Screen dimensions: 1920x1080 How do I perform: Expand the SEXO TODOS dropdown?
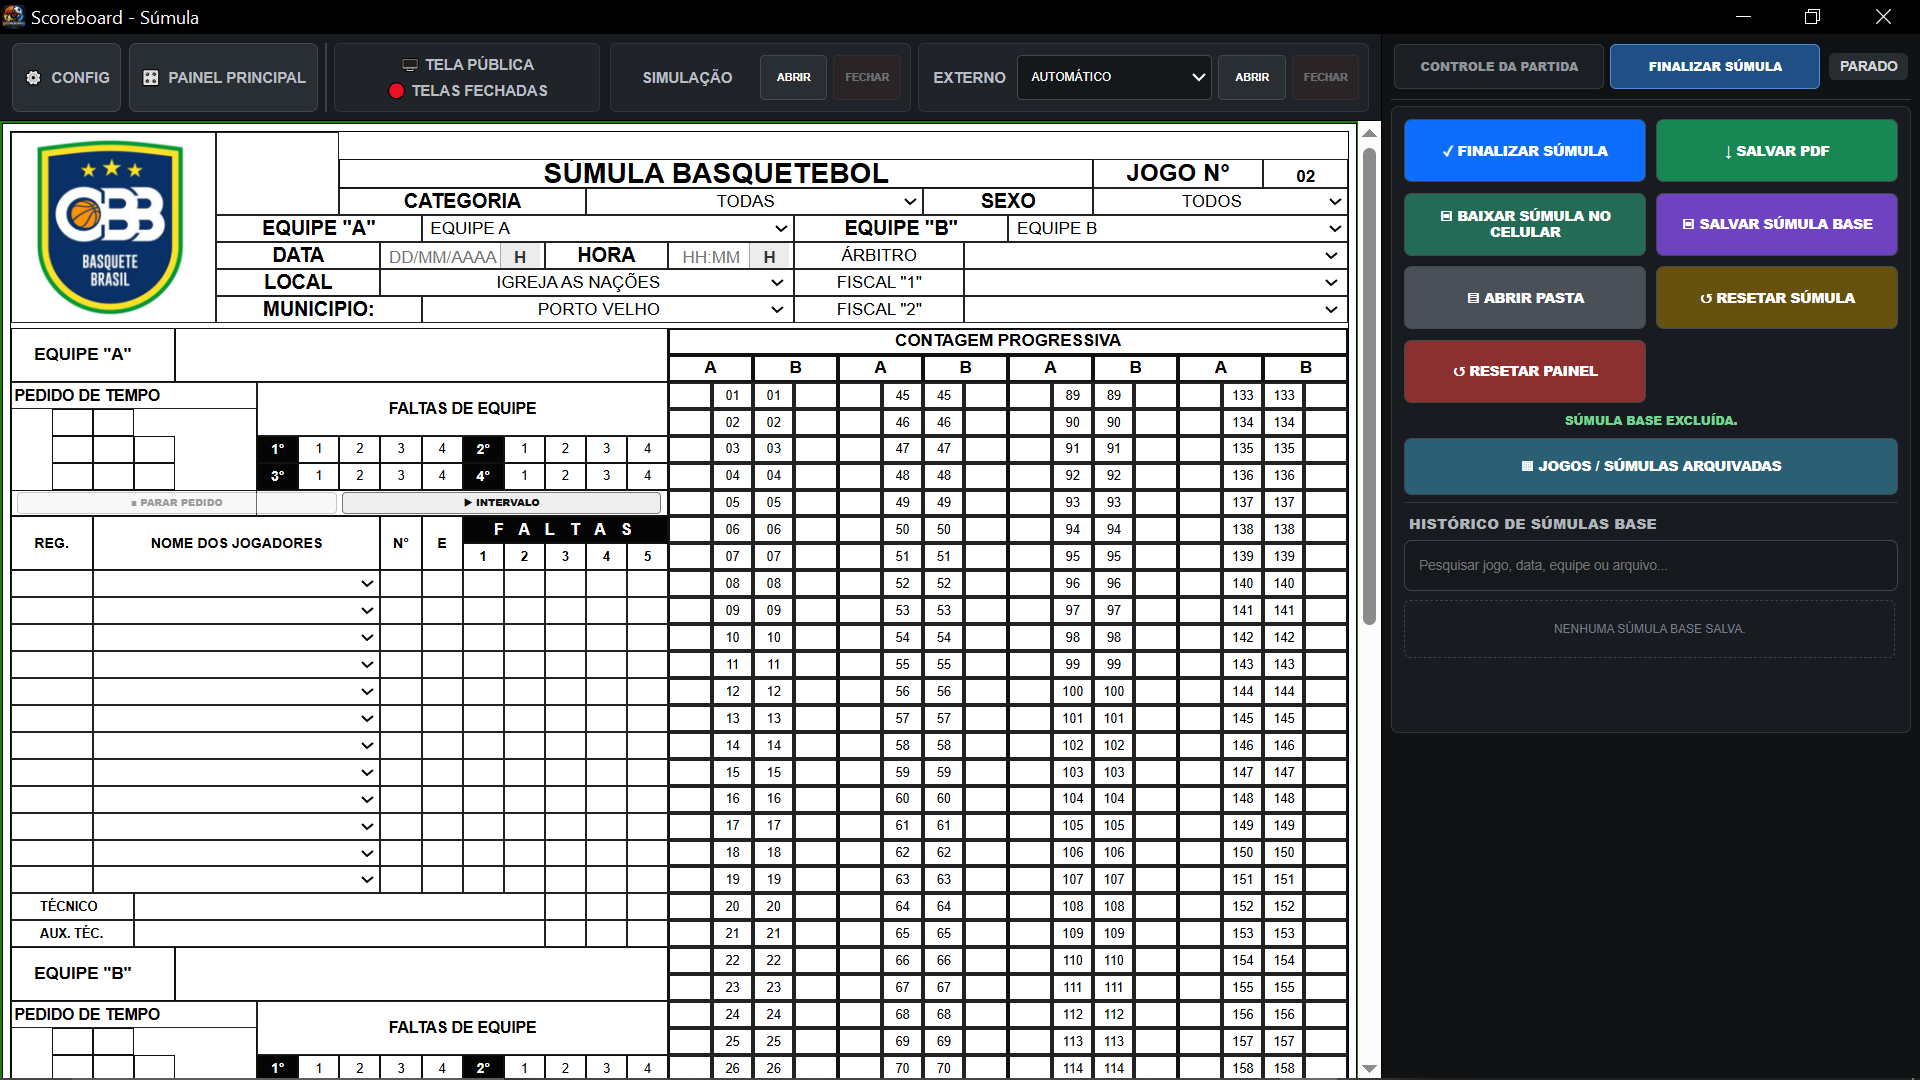click(x=1220, y=201)
